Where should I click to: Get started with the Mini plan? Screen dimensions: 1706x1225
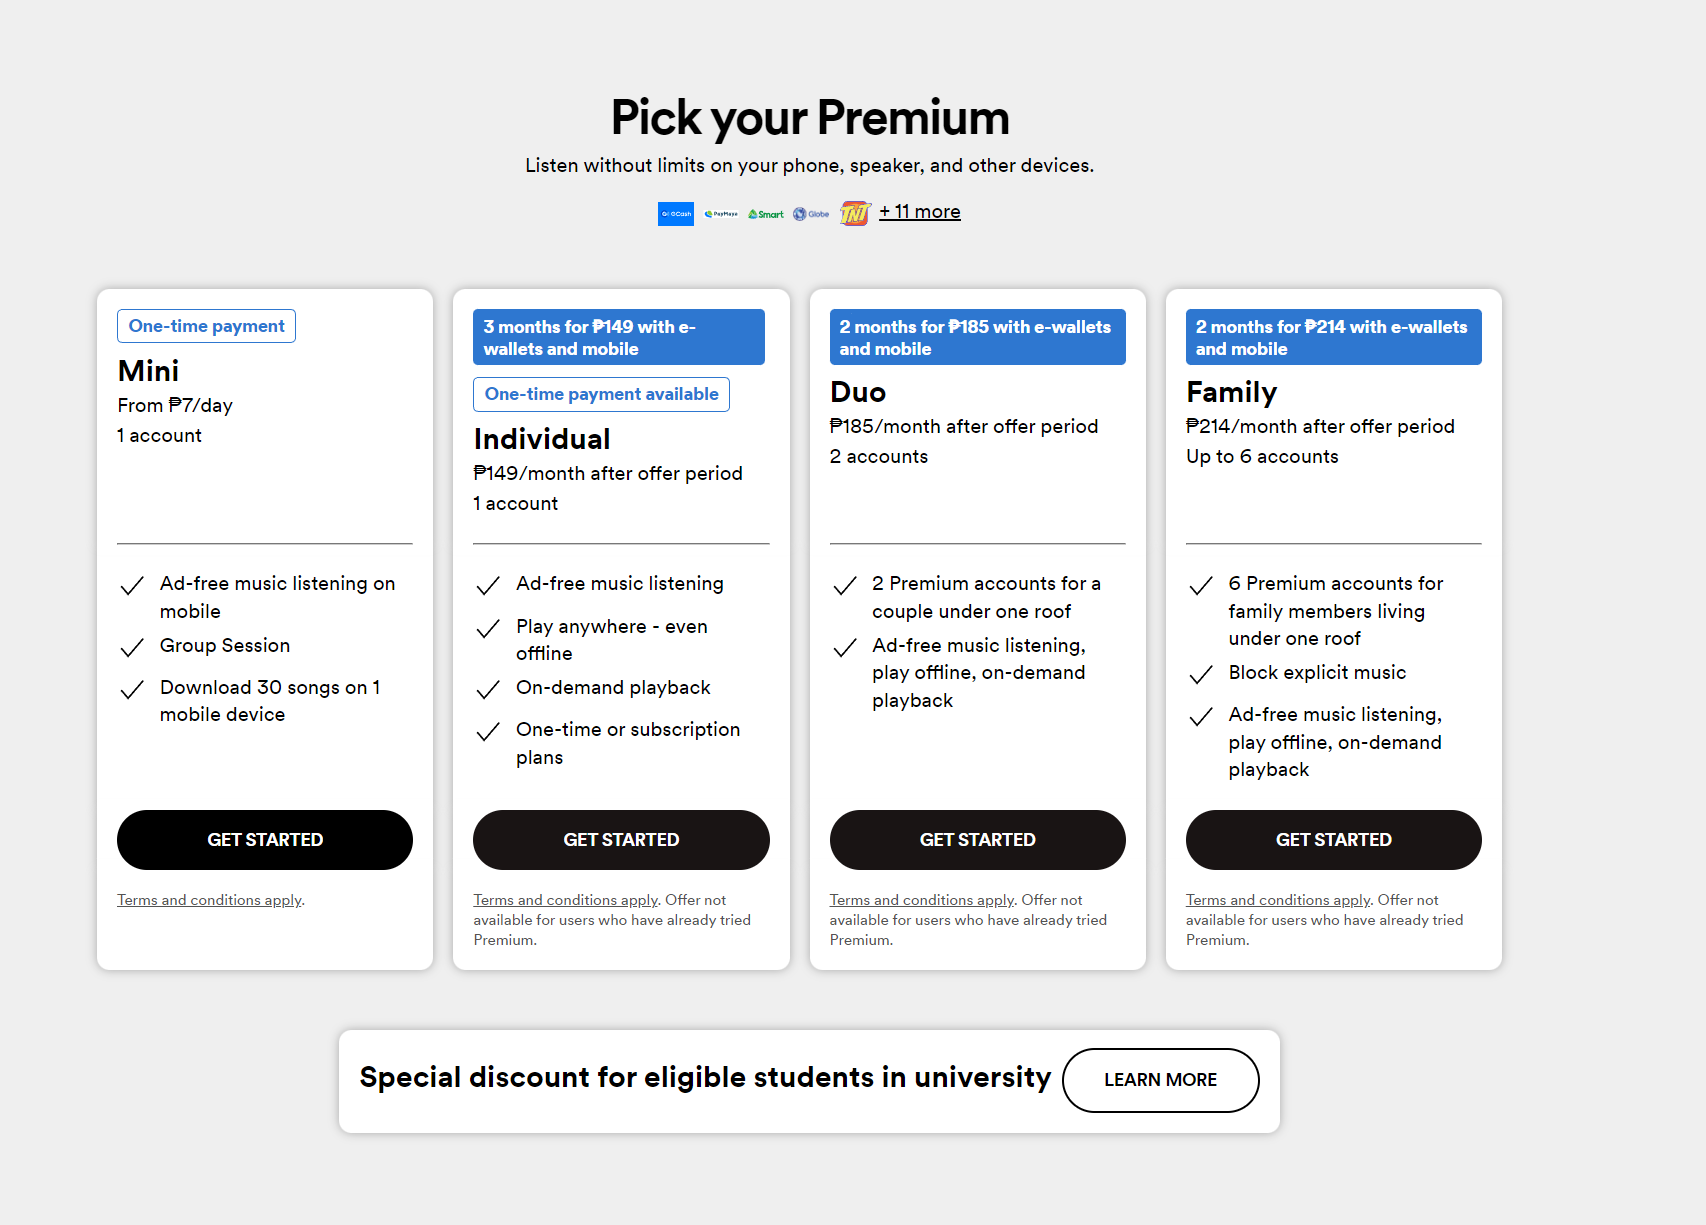[265, 840]
